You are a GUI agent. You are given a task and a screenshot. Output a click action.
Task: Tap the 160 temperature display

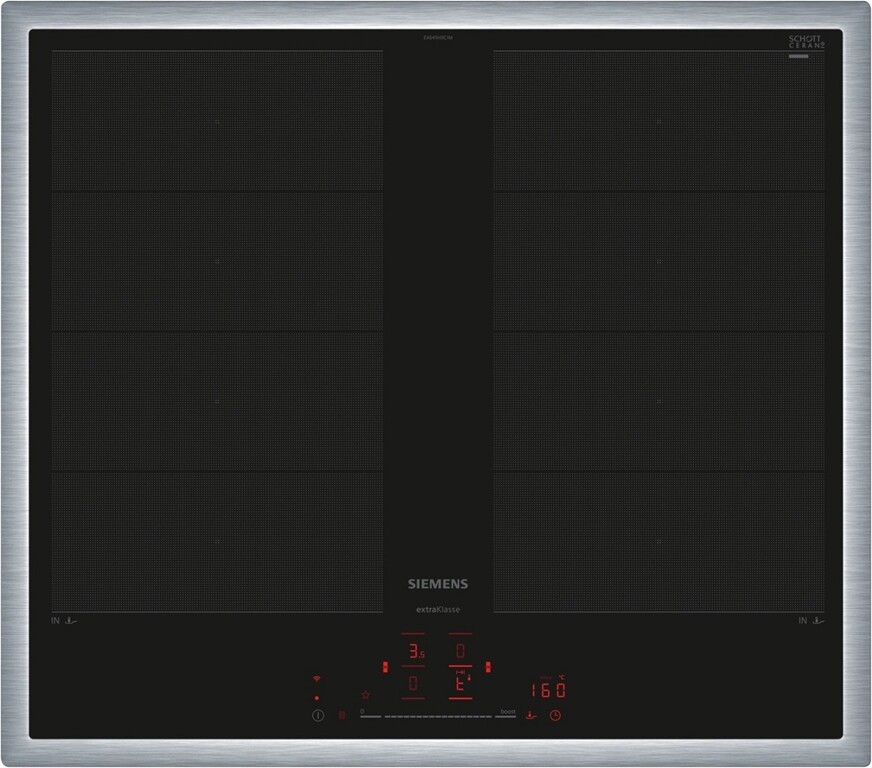pyautogui.click(x=548, y=690)
